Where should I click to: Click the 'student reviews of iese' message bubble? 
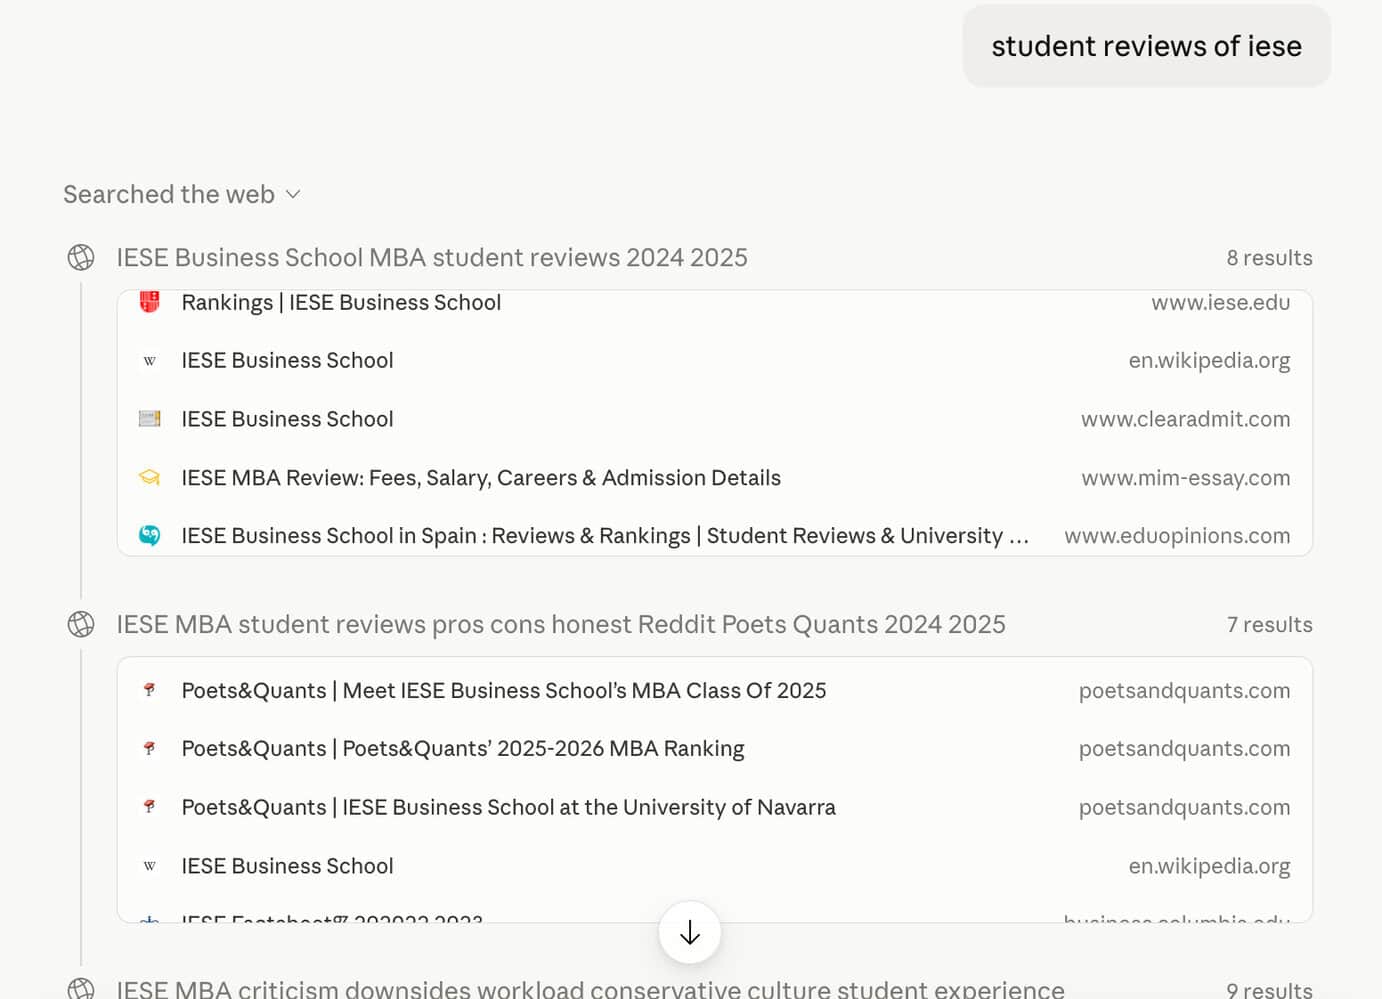1146,46
